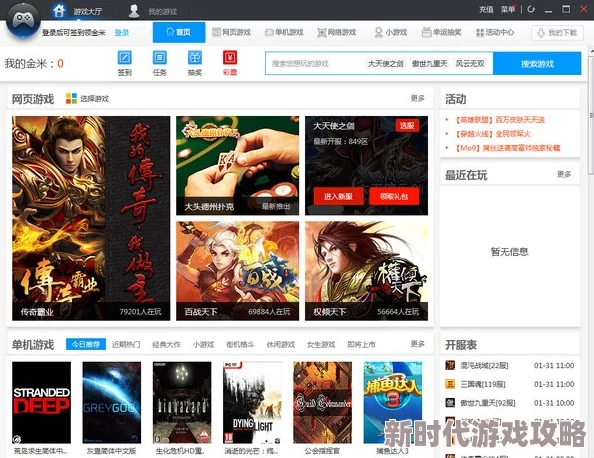Open the 幸运抽奖 navigation tab
Image resolution: width=594 pixels, height=458 pixels.
[x=442, y=32]
